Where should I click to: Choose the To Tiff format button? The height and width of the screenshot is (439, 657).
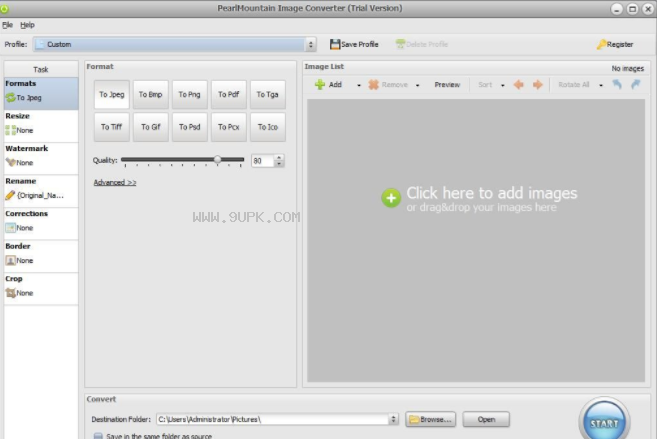[112, 127]
